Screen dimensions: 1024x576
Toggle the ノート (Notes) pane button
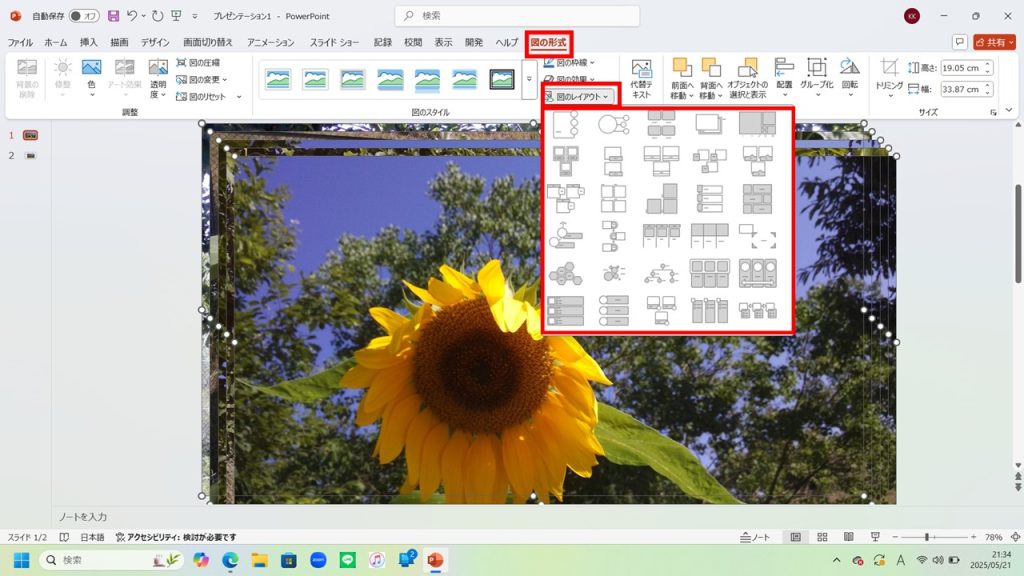(x=760, y=537)
